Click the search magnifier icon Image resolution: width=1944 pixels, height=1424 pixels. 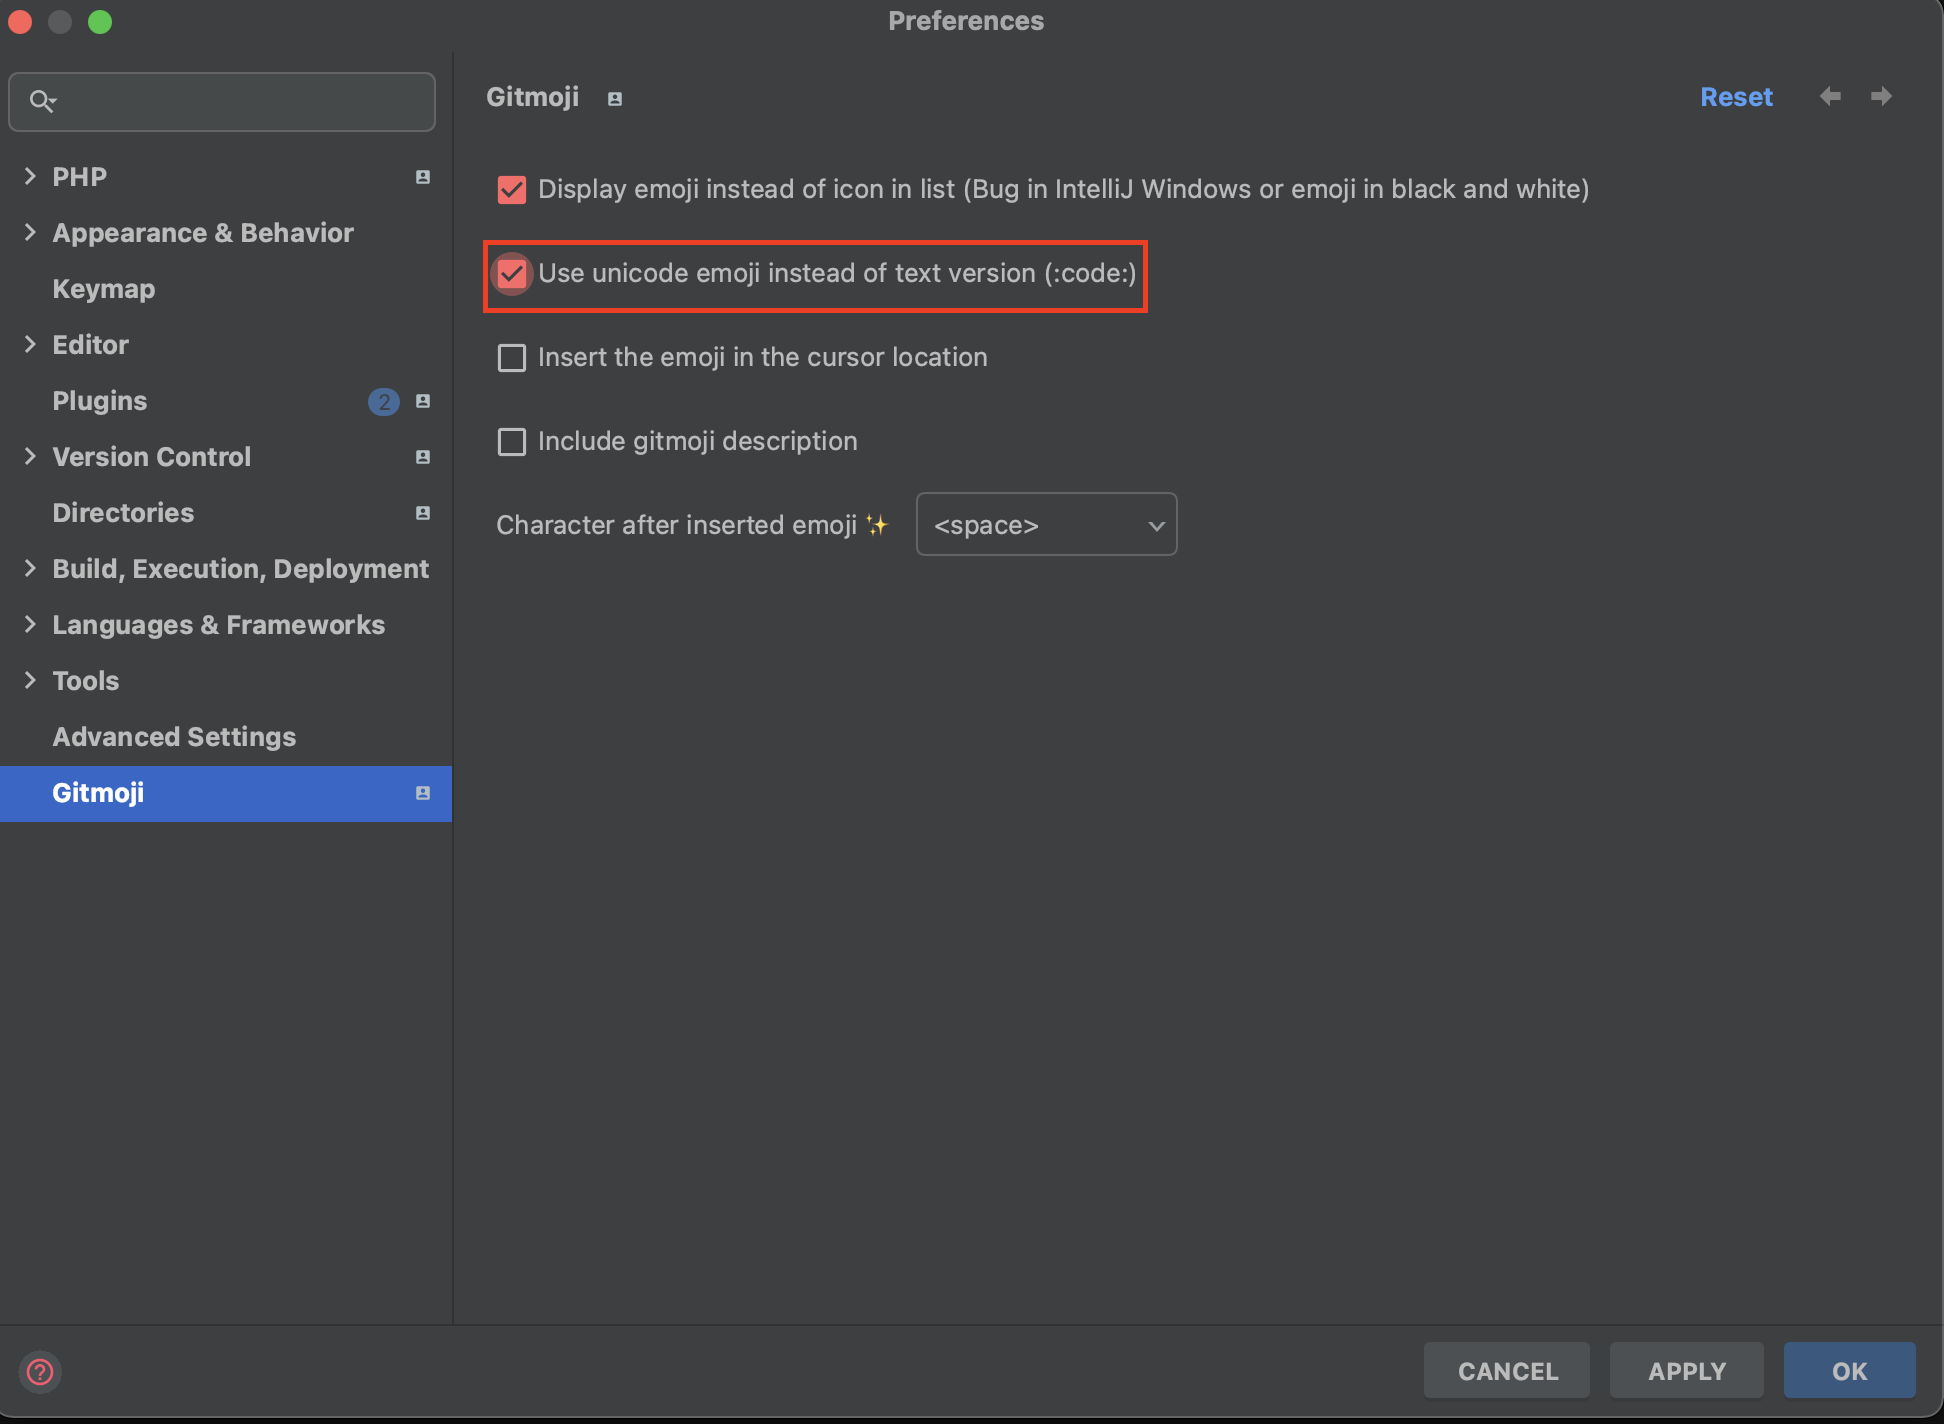42,101
